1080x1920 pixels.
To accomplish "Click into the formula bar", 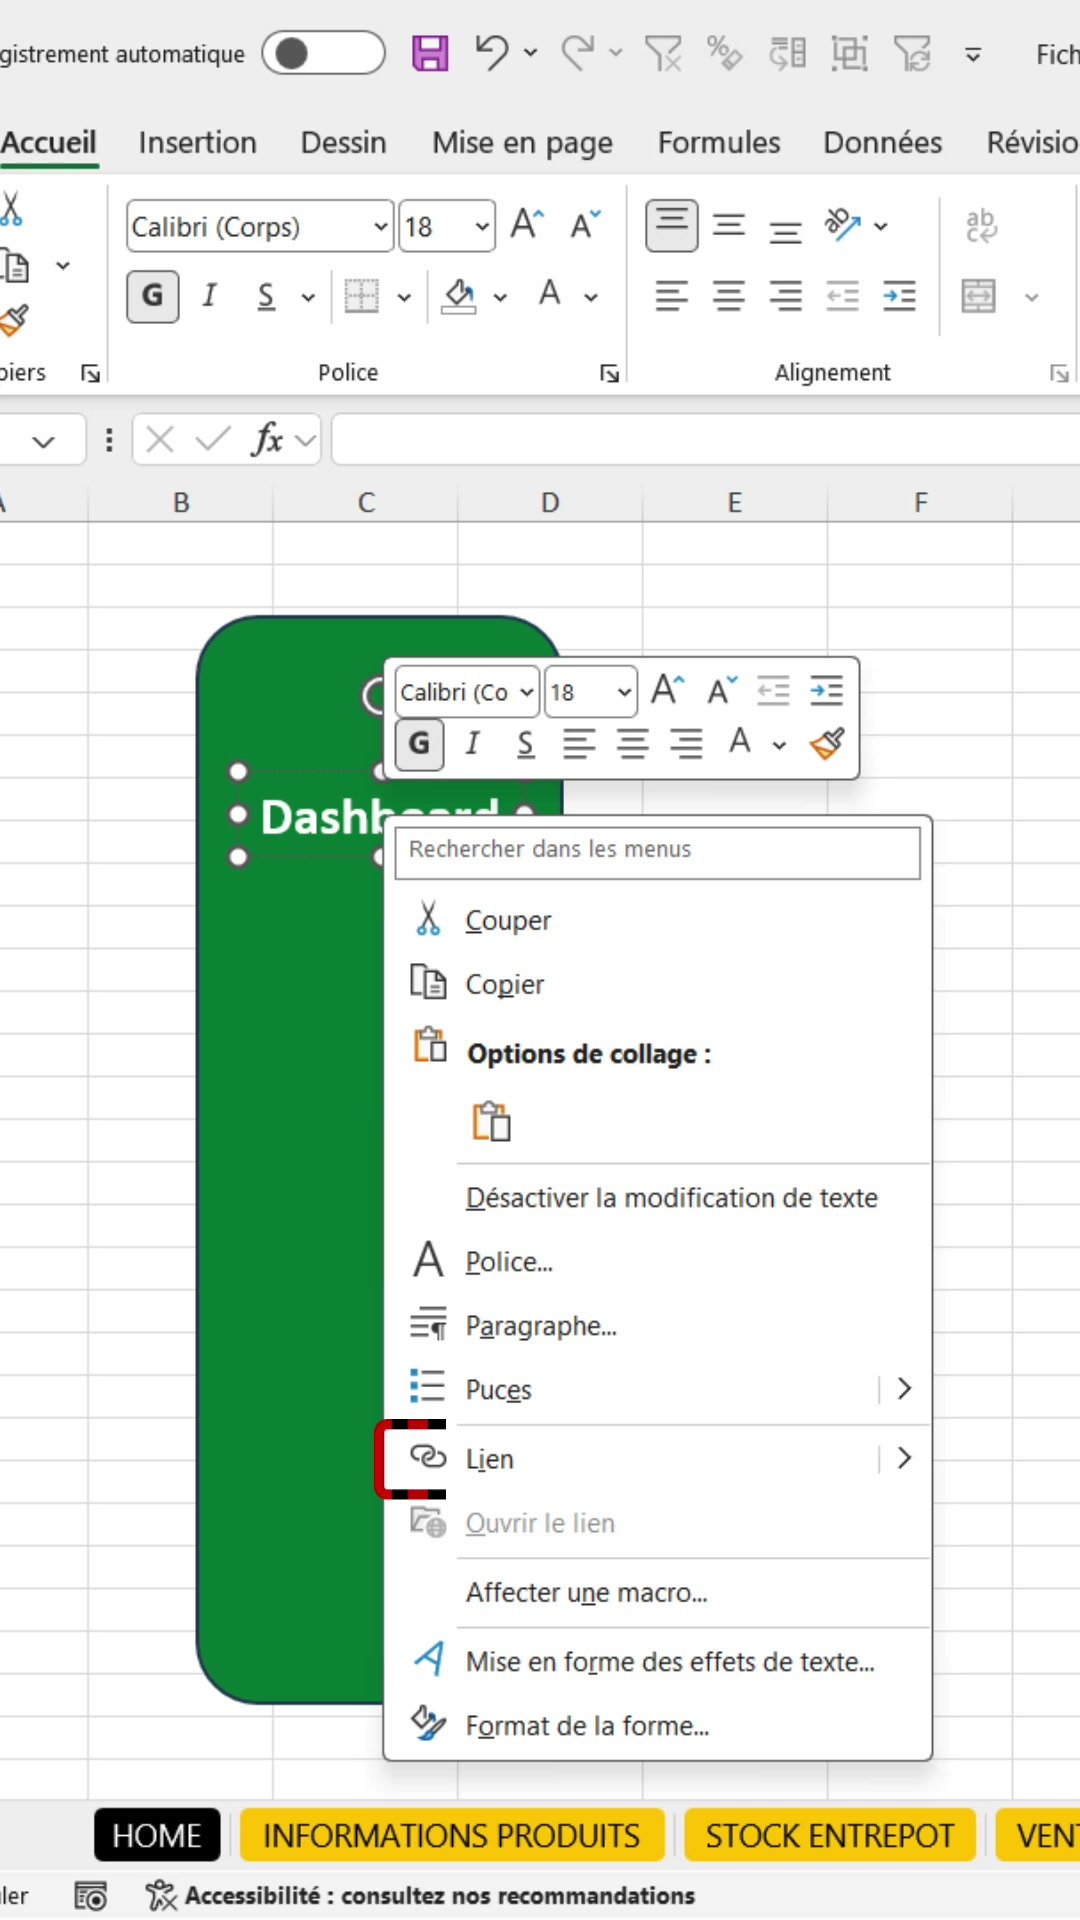I will [706, 440].
